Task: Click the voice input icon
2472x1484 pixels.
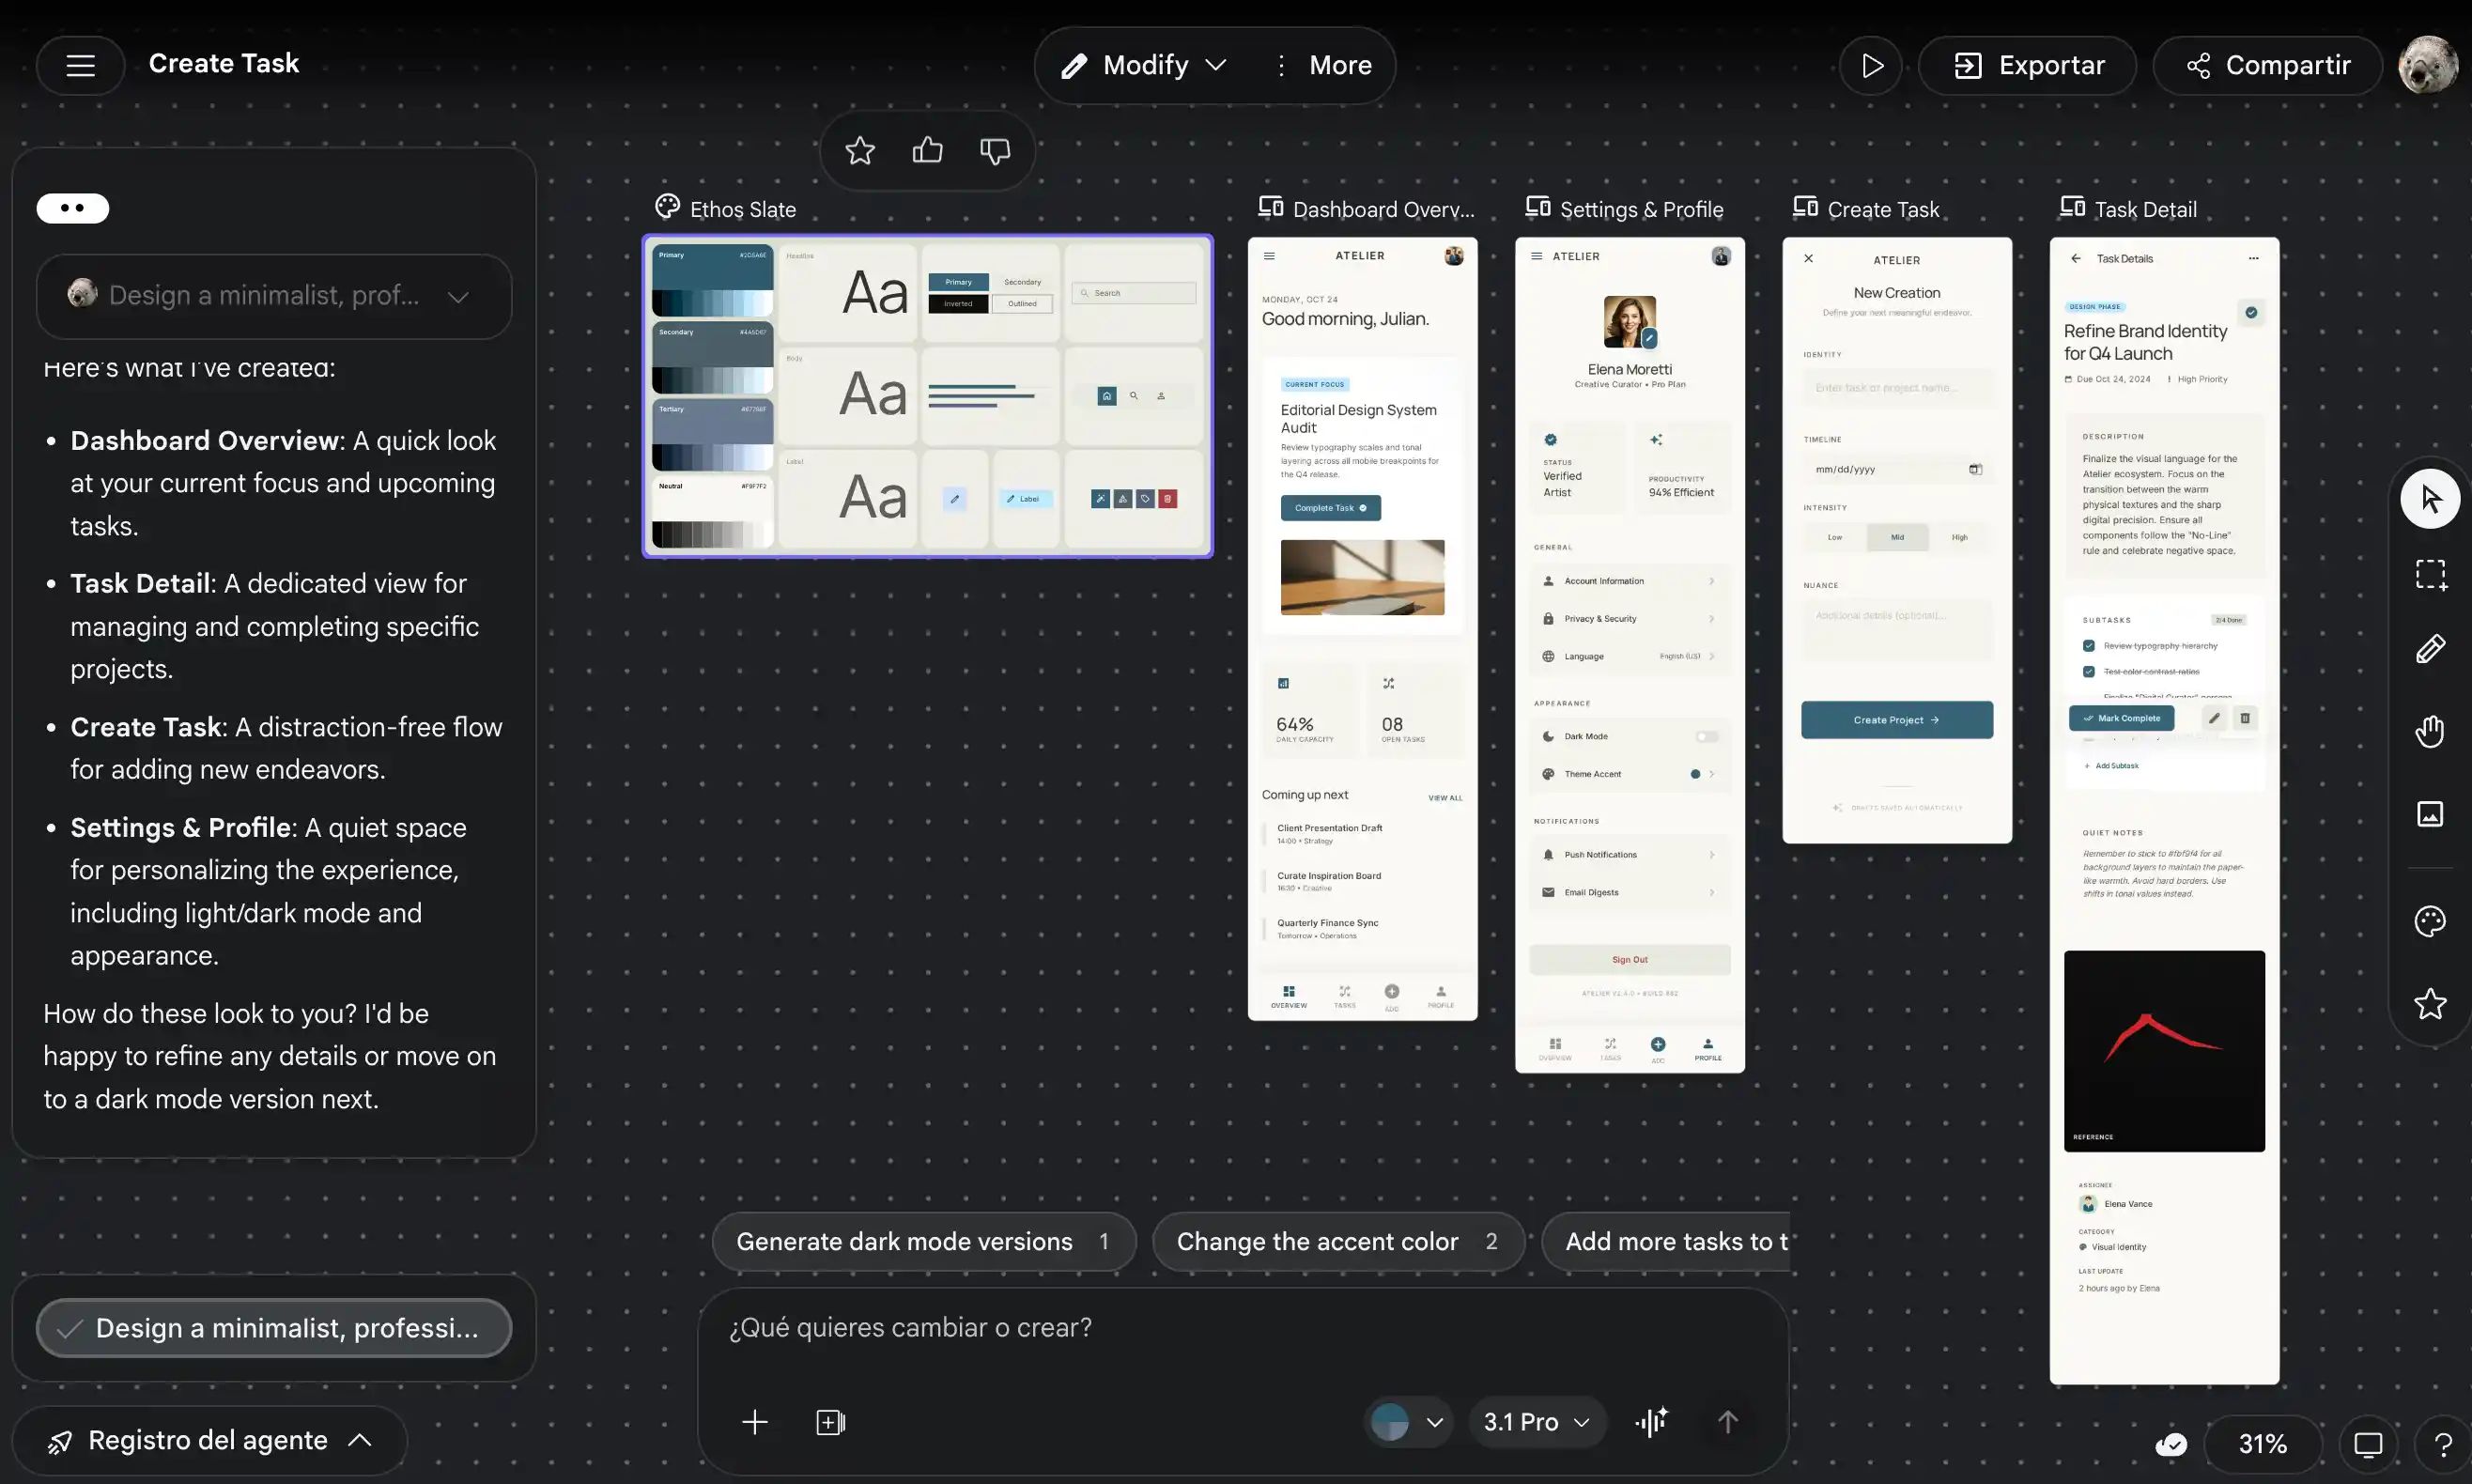Action: tap(1651, 1421)
